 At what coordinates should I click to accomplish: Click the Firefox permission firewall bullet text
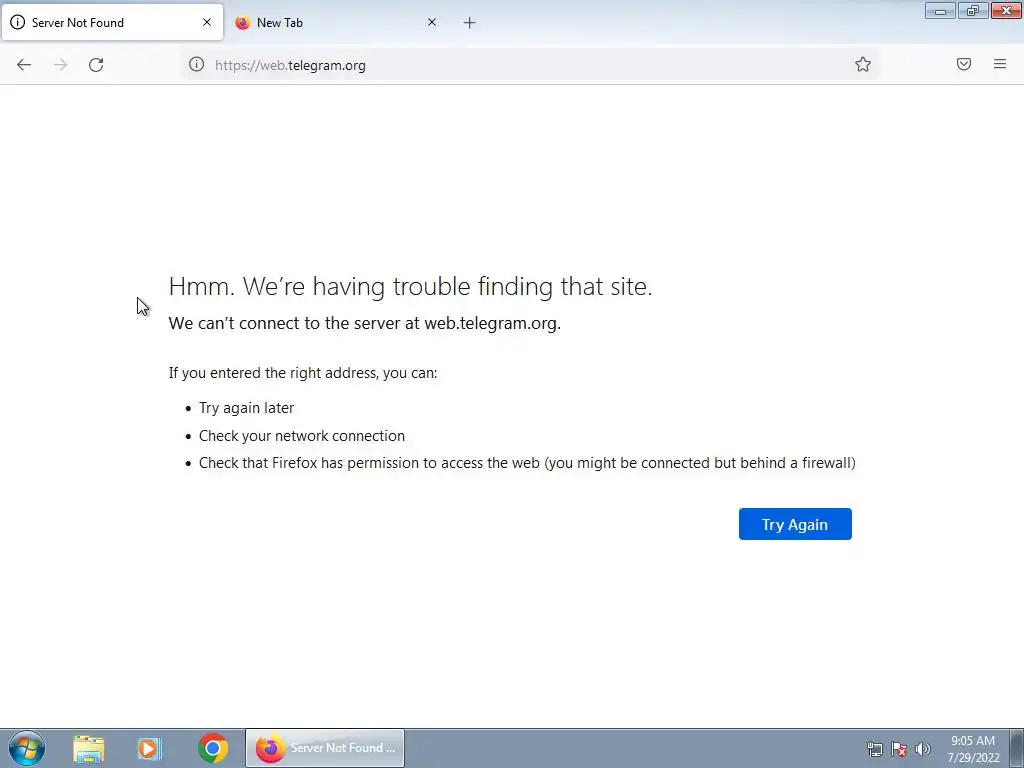pyautogui.click(x=527, y=463)
